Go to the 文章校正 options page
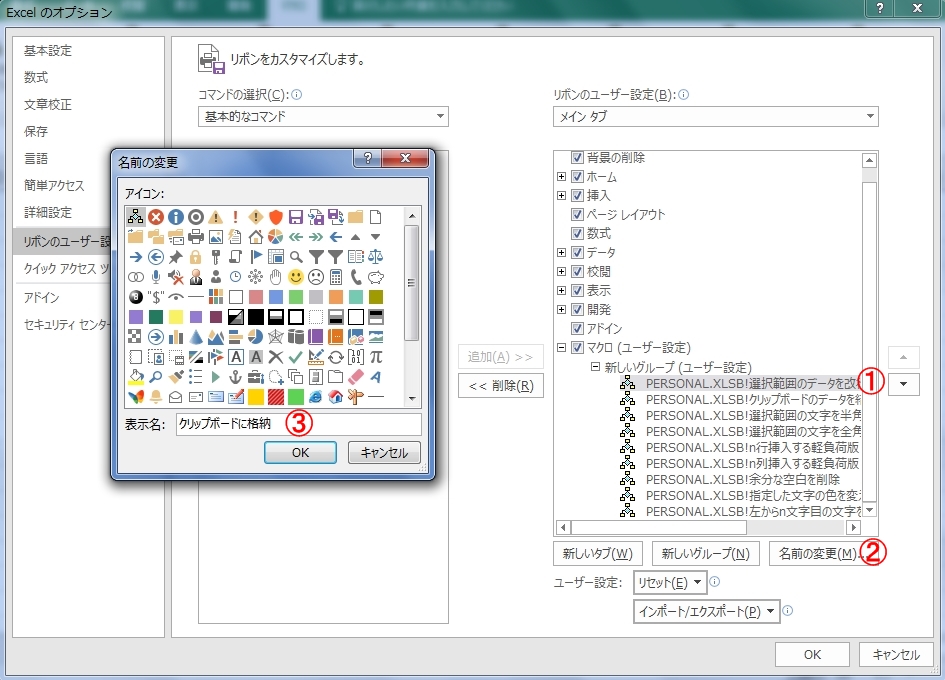This screenshot has height=680, width=945. coord(48,104)
